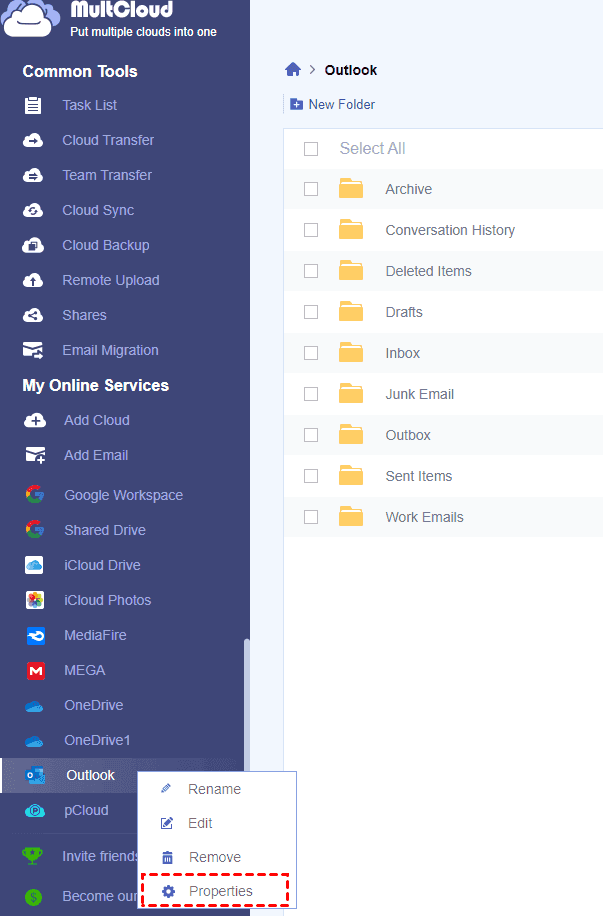Viewport: 603px width, 916px height.
Task: Click the OneDrive1 cloud icon
Action: 34,742
